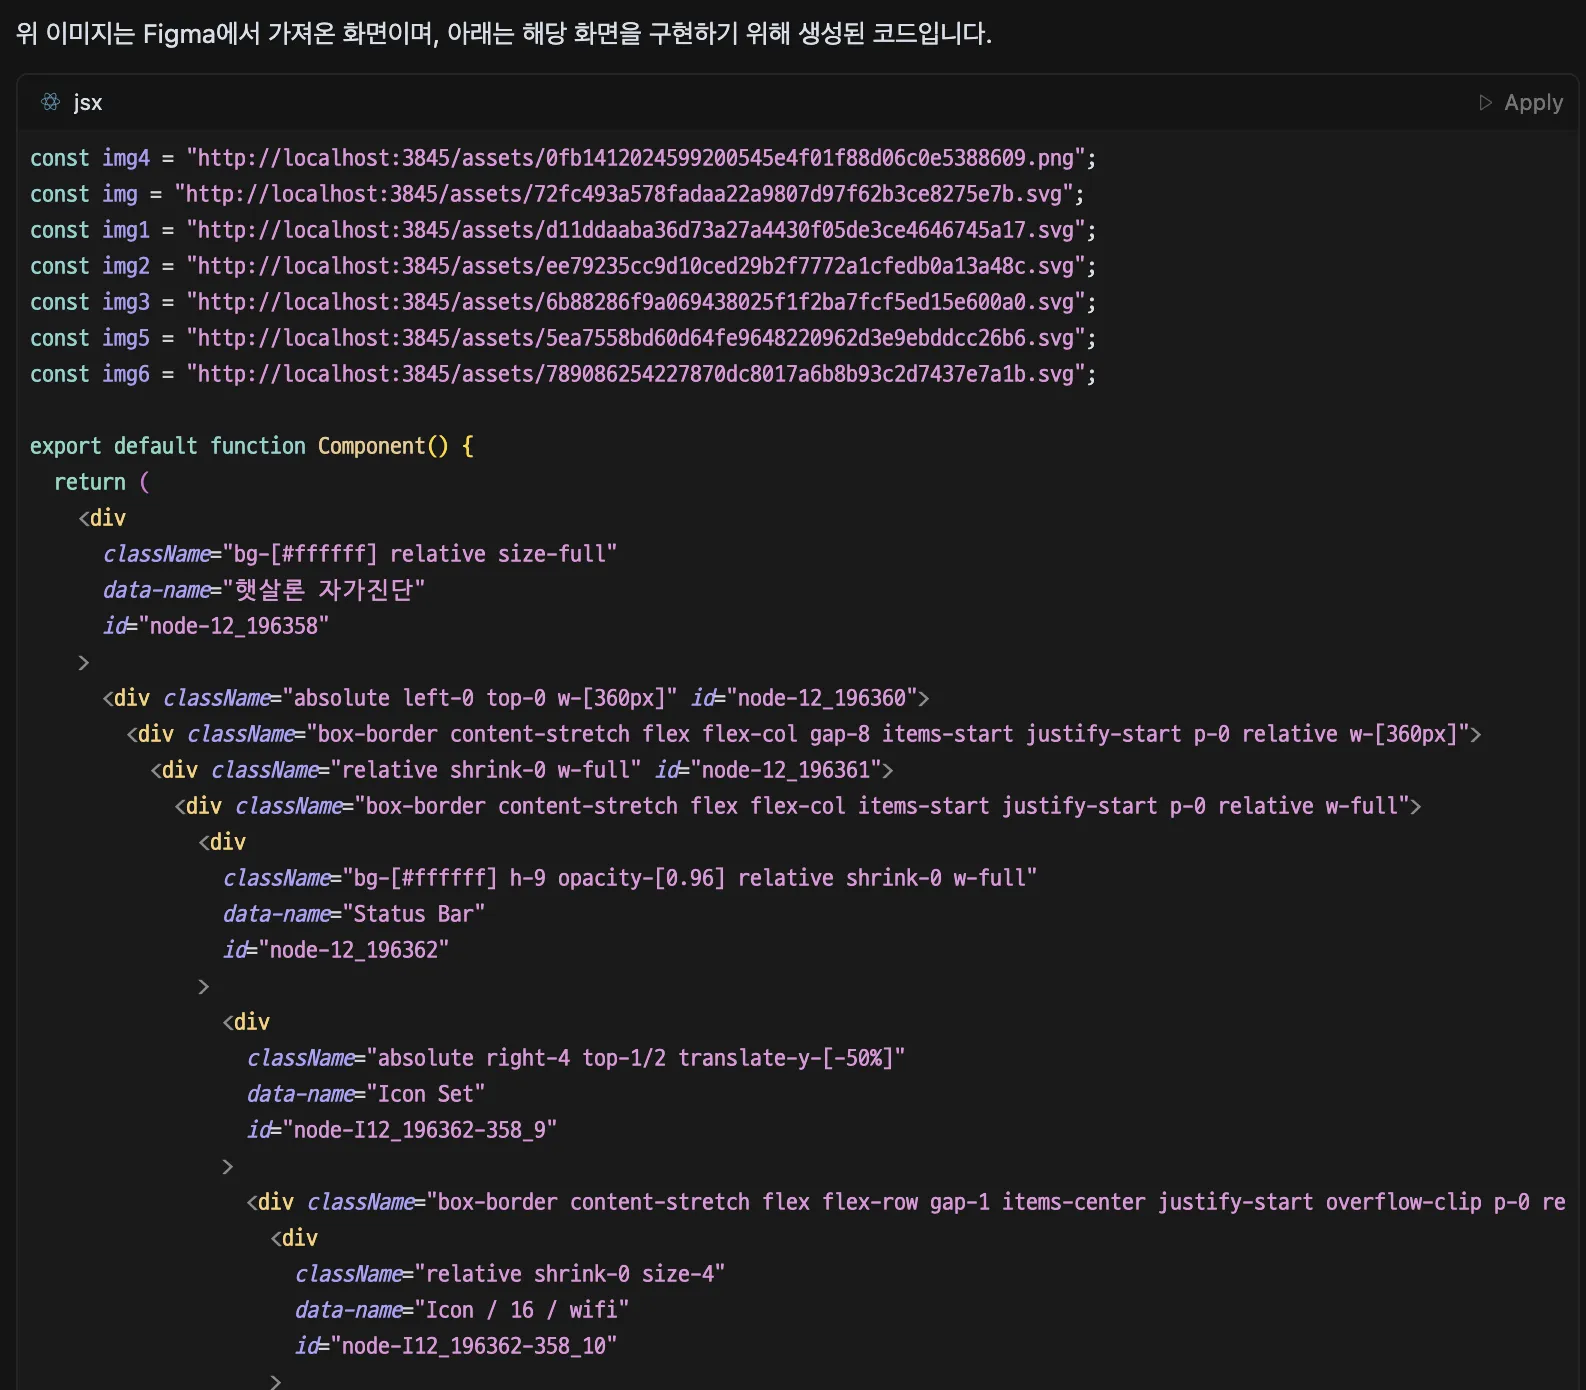Screen dimensions: 1586x1390
Task: Click the h-9 opacity-[0.96] className line
Action: (x=630, y=878)
